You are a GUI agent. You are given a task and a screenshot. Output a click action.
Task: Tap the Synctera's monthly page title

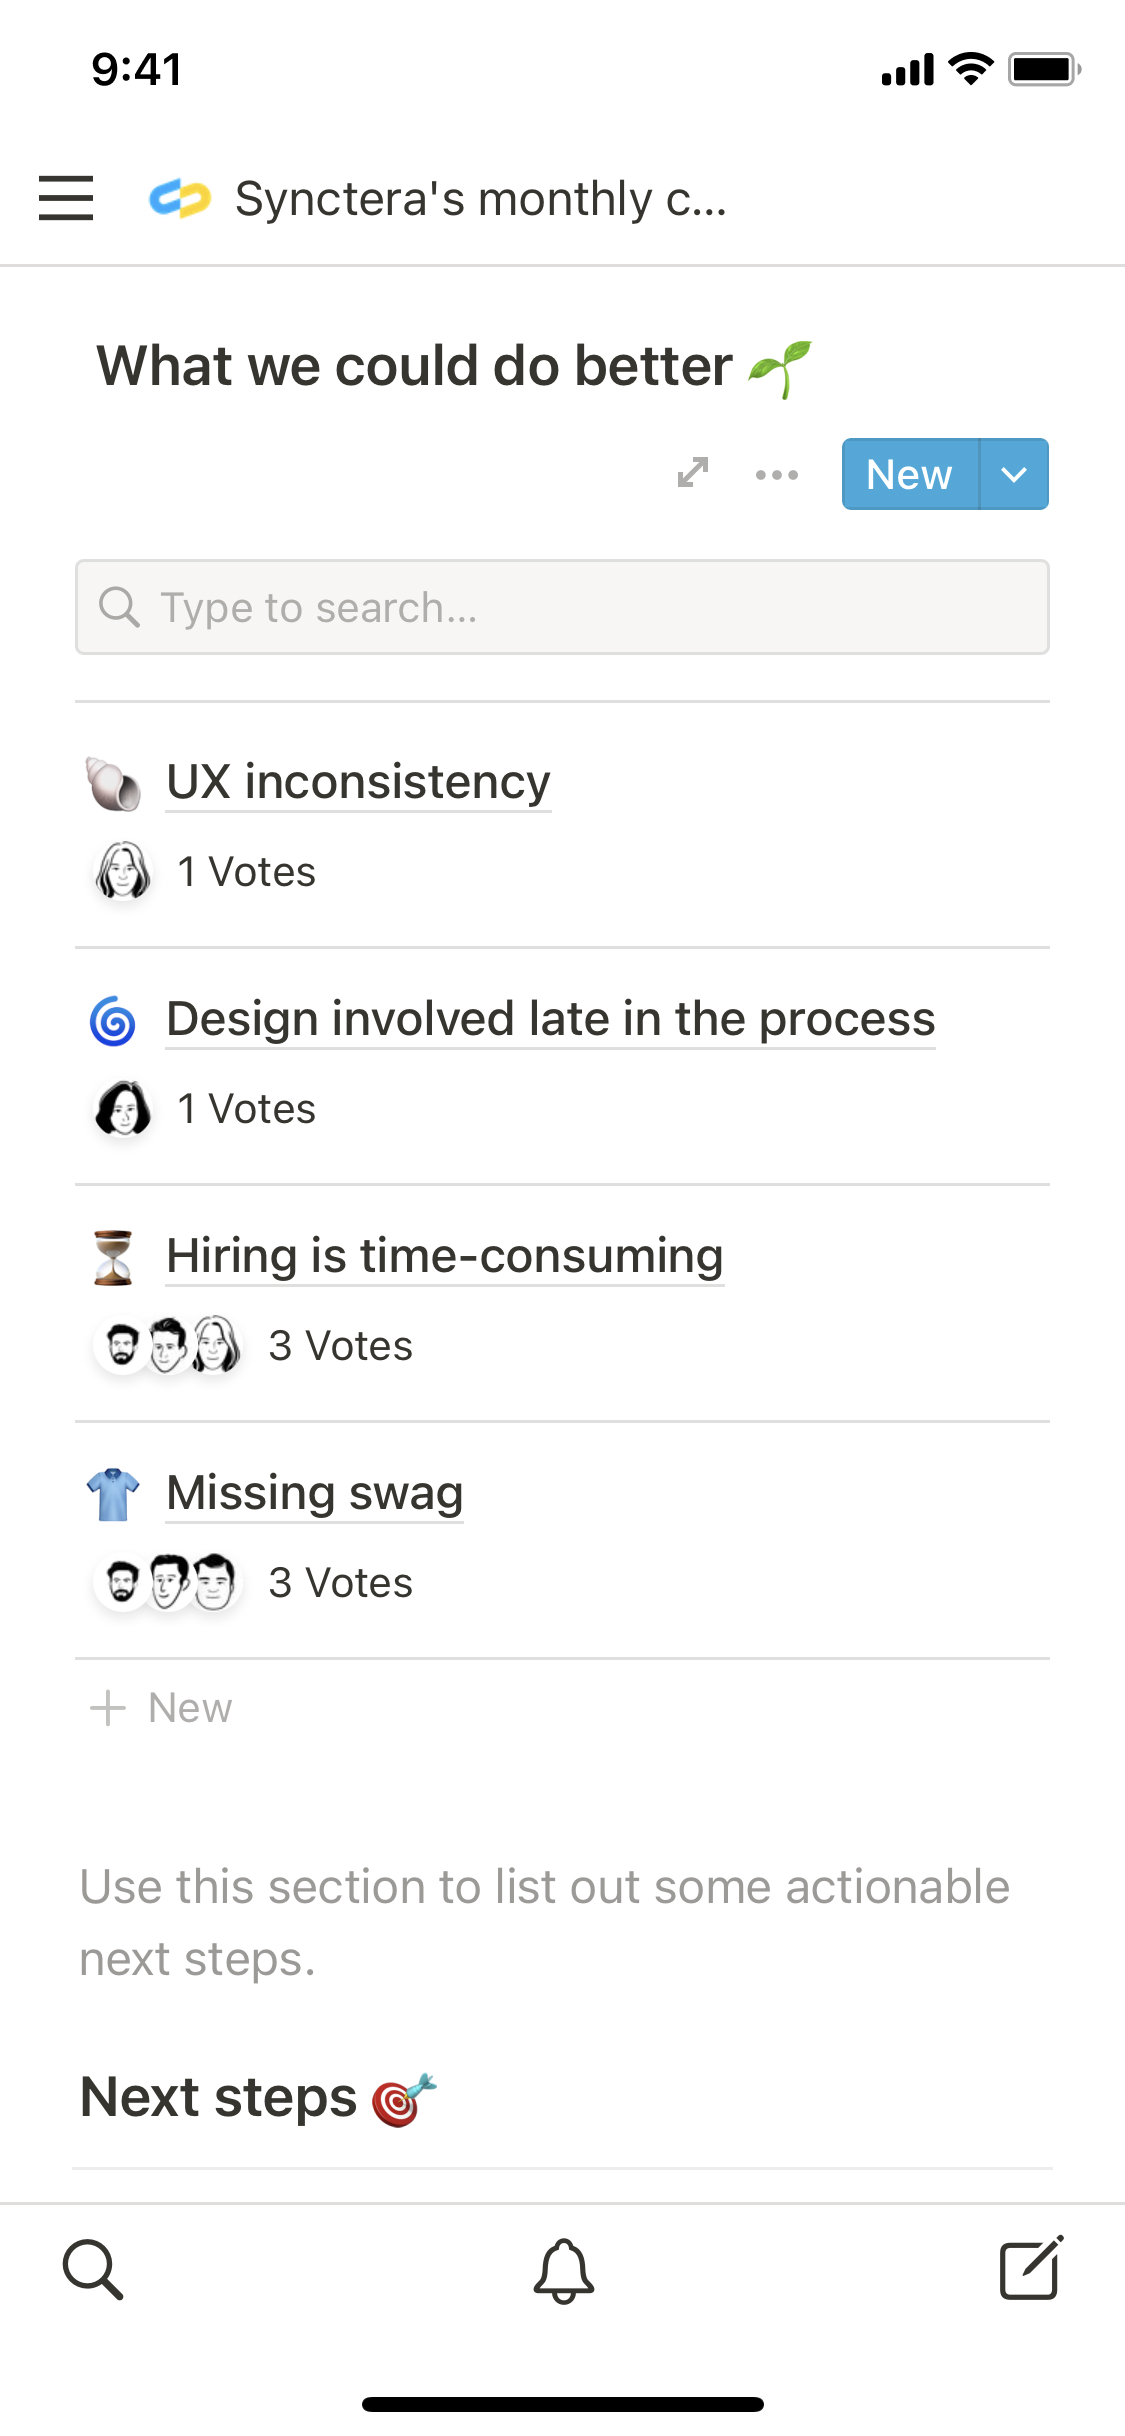[480, 198]
